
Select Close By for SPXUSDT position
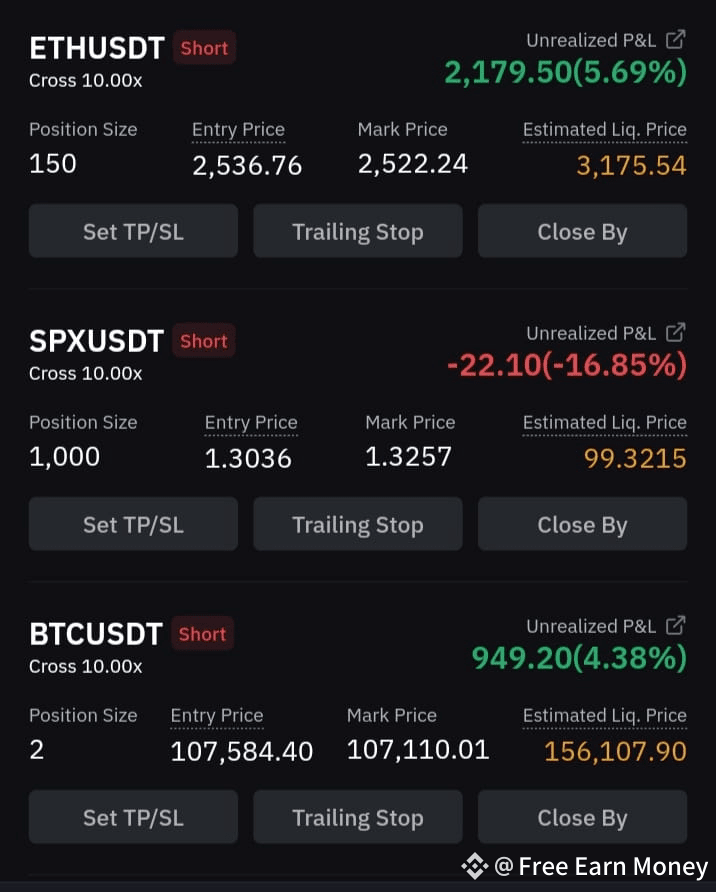pyautogui.click(x=582, y=524)
